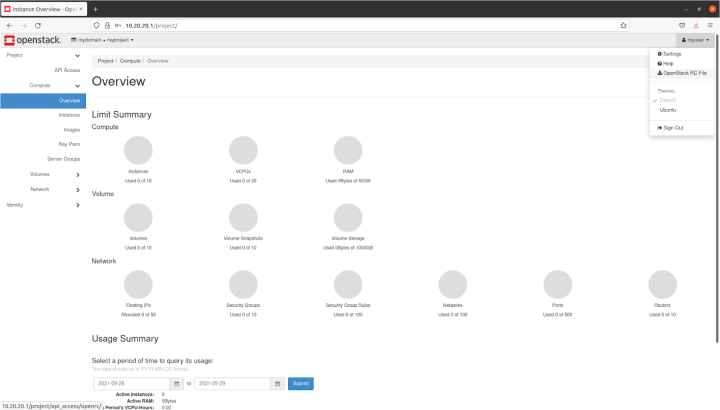
Task: Download the OpenStack RC File
Action: coord(682,73)
